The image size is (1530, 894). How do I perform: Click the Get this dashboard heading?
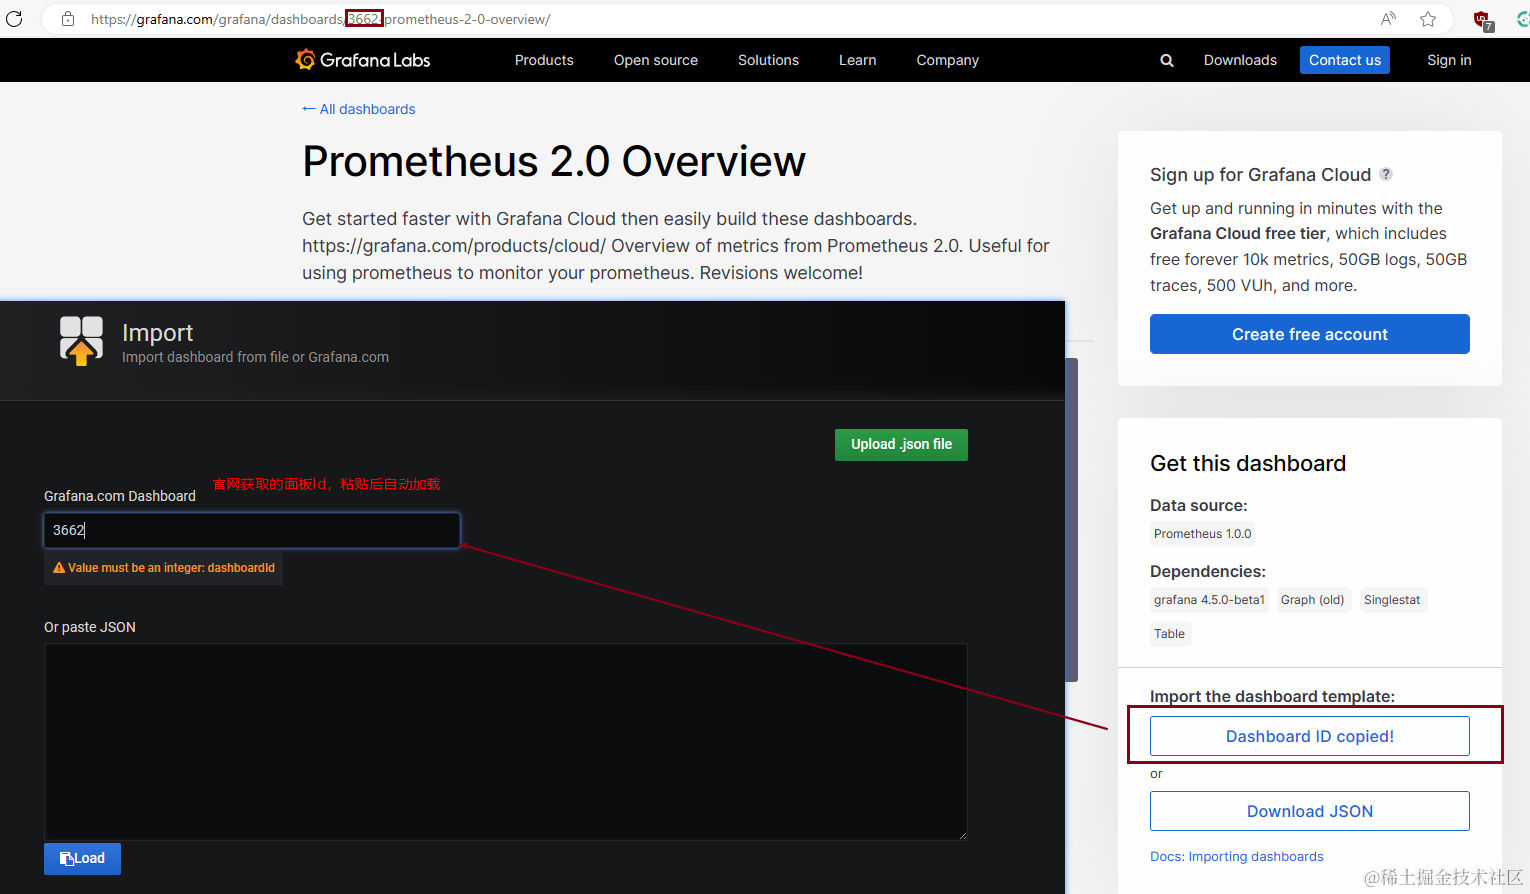click(1248, 463)
